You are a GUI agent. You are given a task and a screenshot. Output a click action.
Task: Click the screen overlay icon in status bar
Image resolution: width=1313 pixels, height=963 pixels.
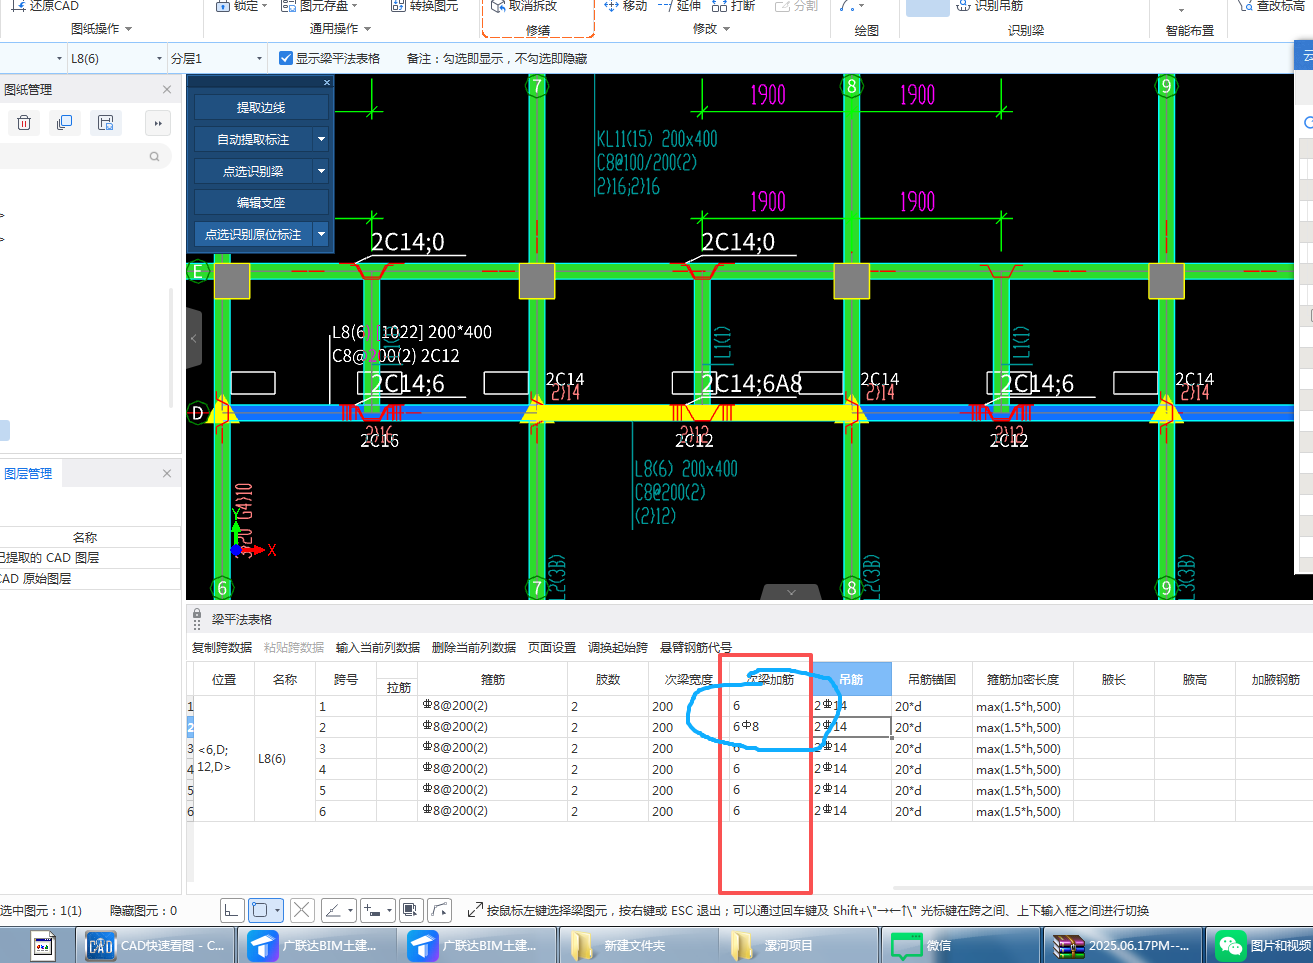(x=410, y=910)
